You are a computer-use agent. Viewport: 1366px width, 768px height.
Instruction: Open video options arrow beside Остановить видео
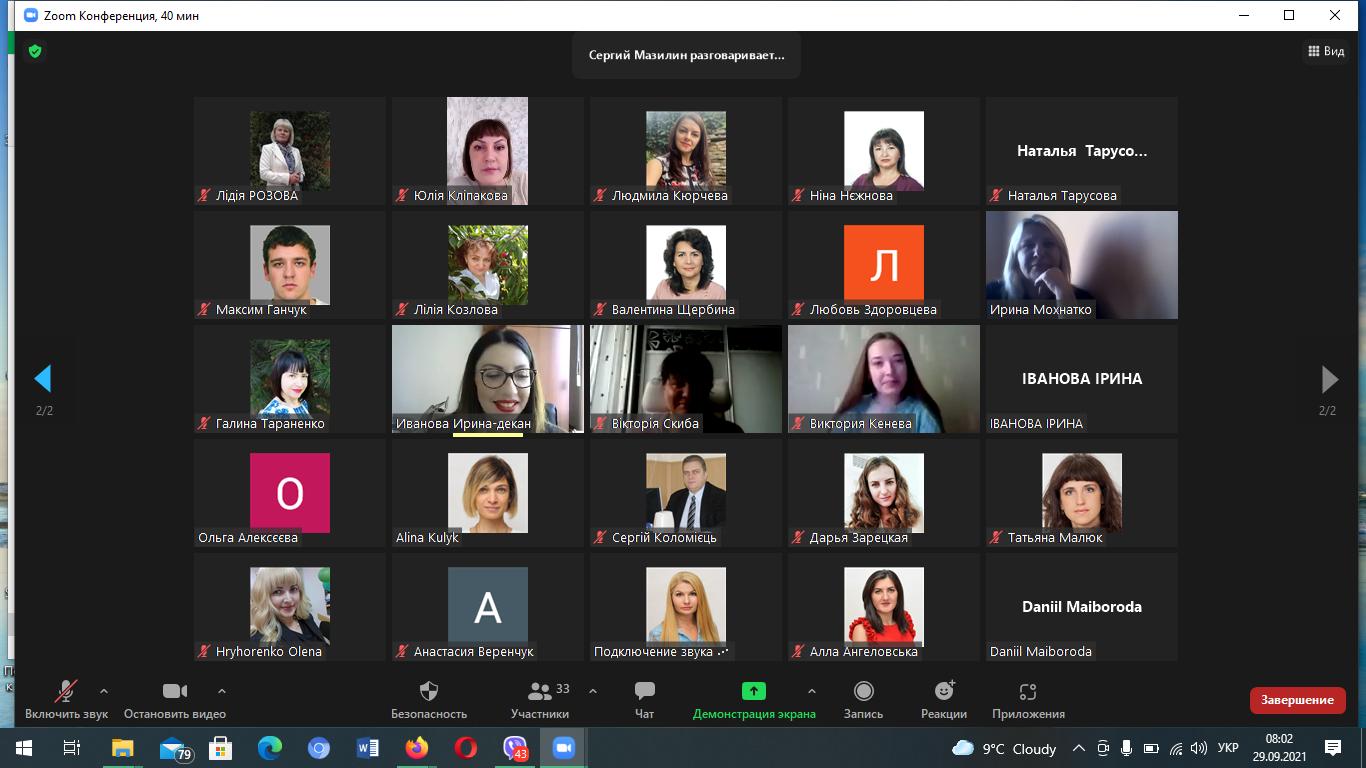click(x=222, y=691)
